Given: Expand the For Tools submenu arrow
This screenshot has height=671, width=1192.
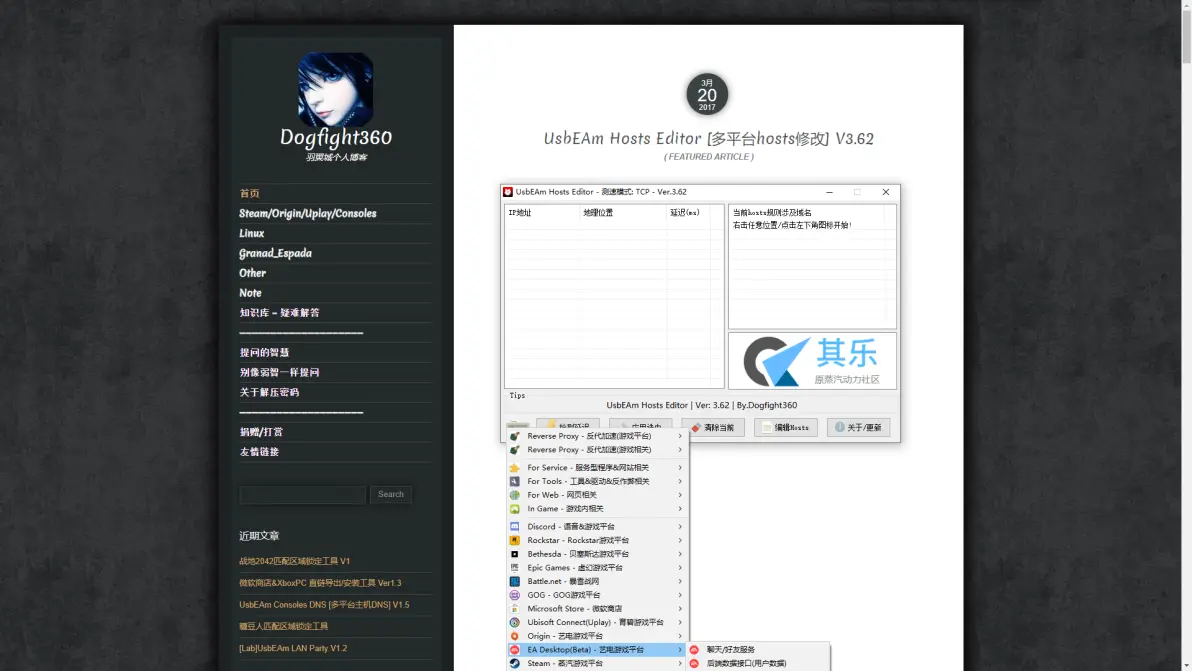Looking at the screenshot, I should [x=680, y=482].
